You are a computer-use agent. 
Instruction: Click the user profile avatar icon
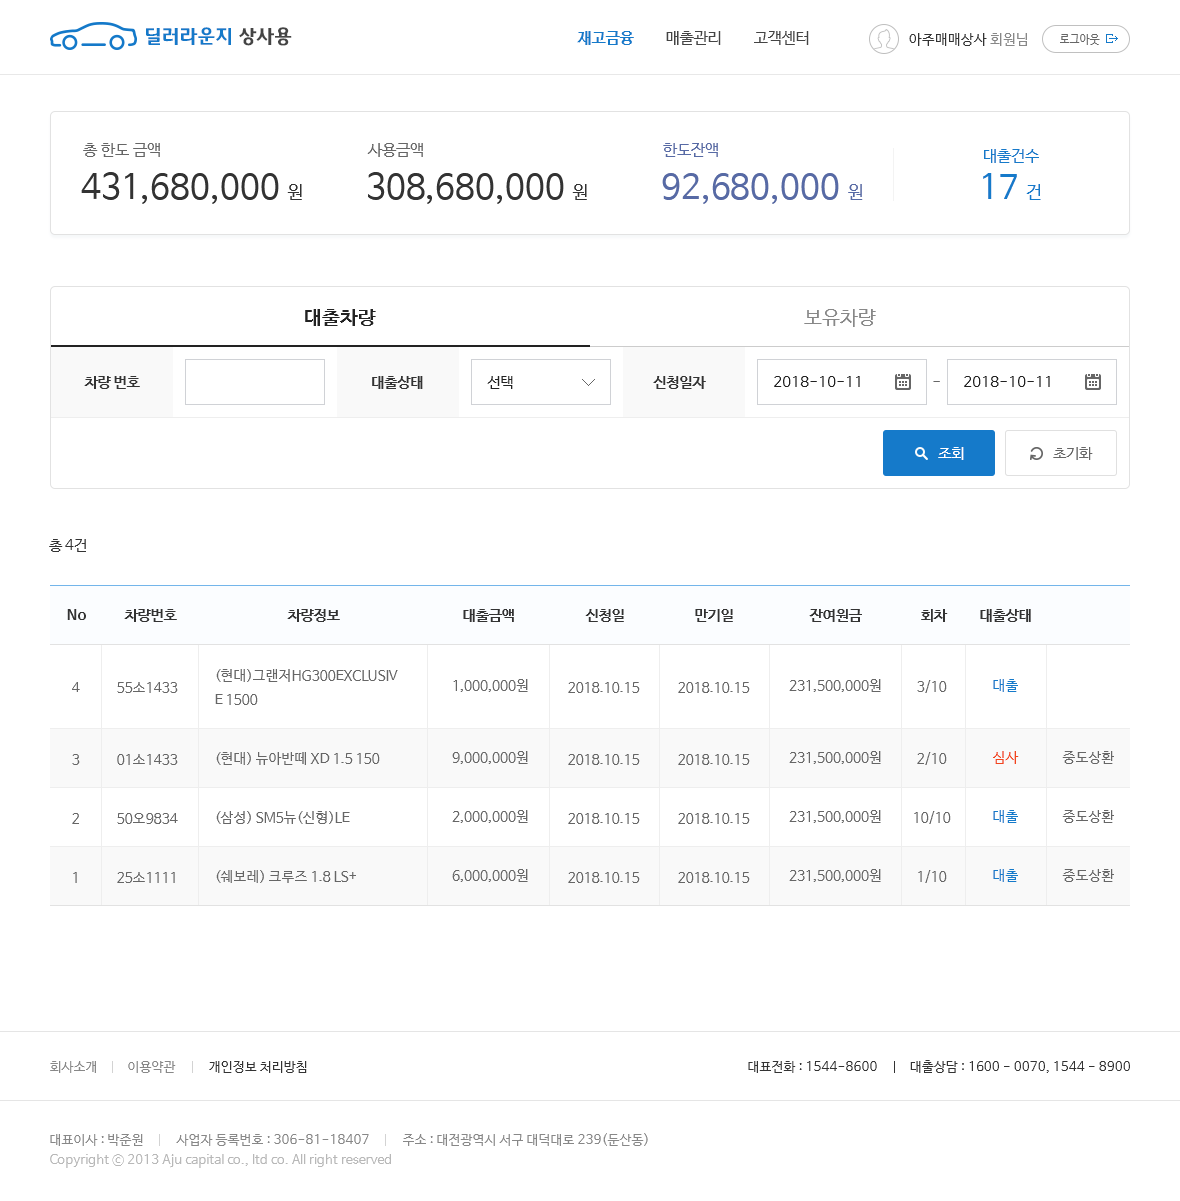[884, 40]
